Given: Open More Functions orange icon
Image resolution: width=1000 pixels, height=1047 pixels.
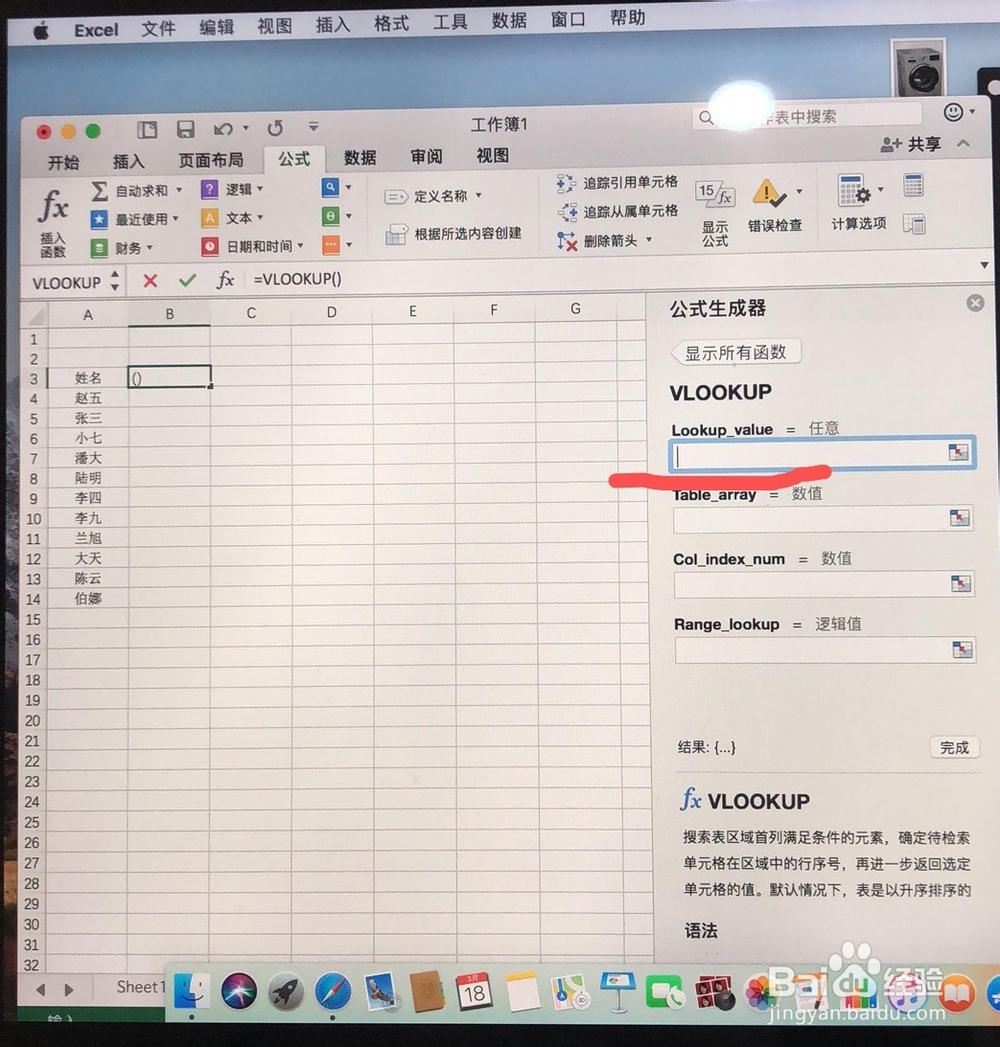Looking at the screenshot, I should pos(330,245).
